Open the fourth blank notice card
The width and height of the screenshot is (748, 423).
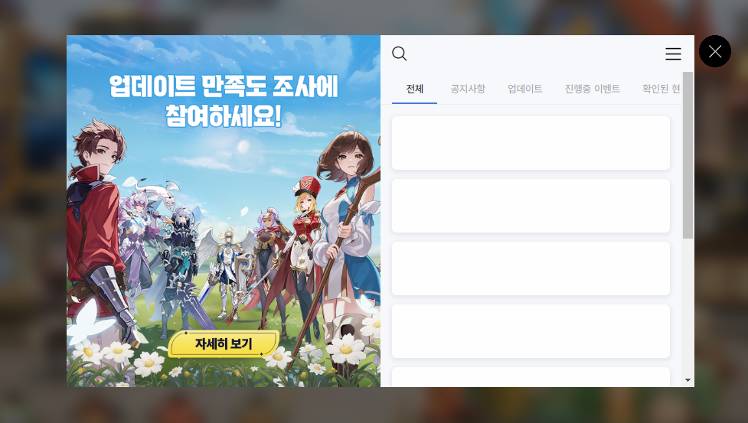click(x=530, y=331)
